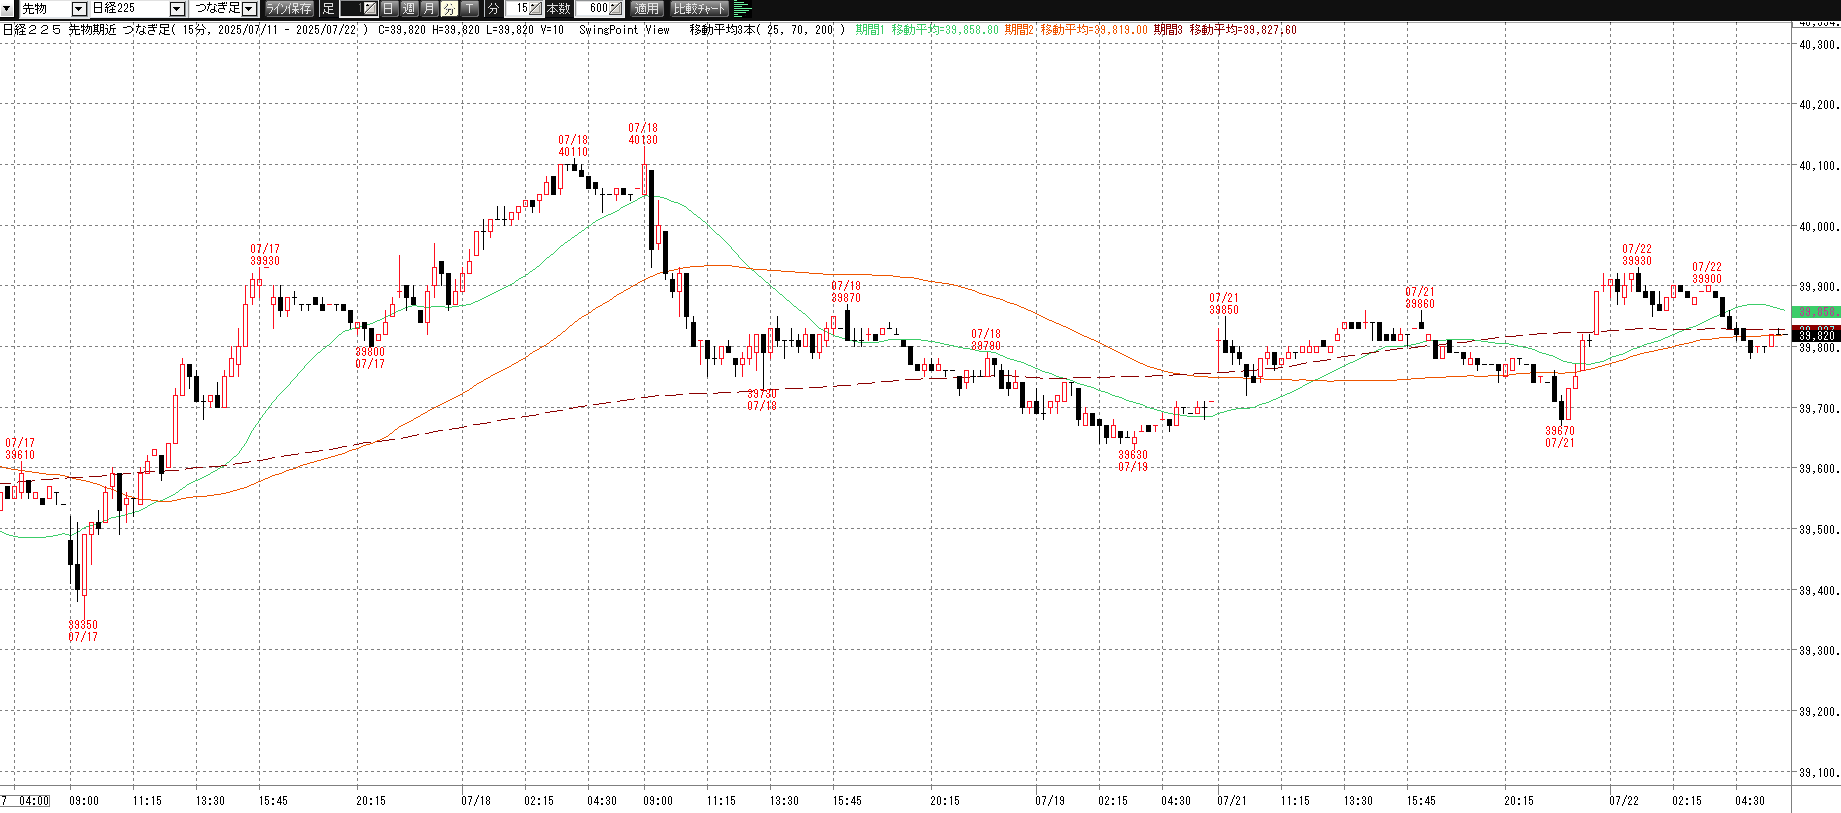Open the calculator icon beside minutes field
The image size is (1841, 813).
[x=535, y=9]
